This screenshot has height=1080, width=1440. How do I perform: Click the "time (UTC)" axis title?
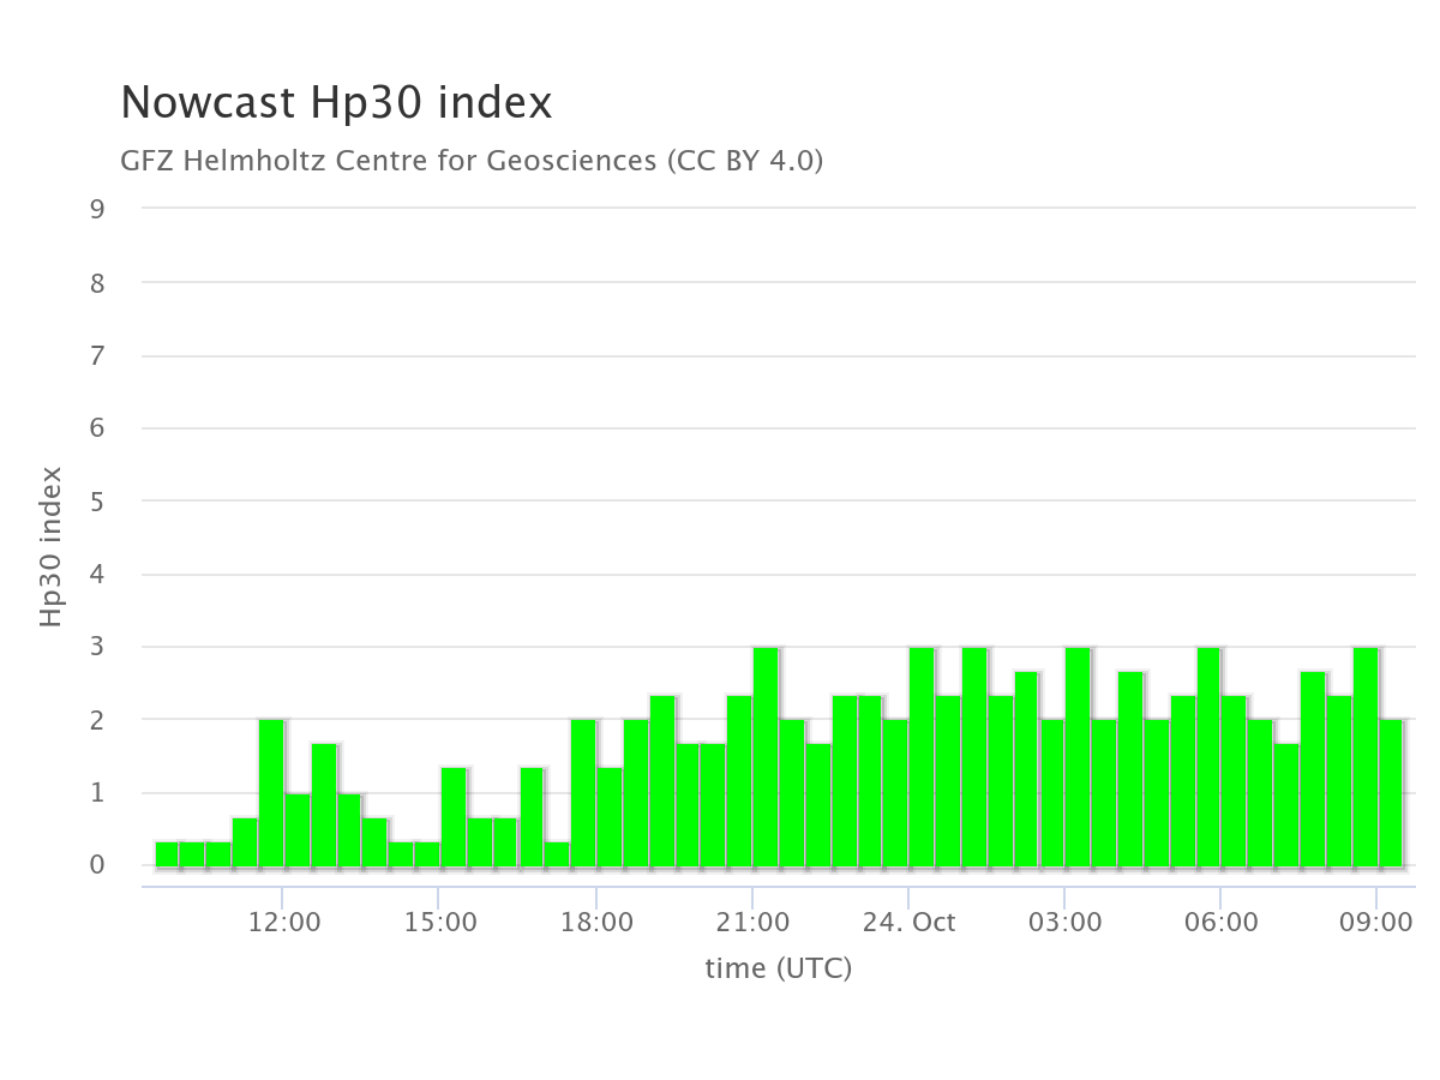(x=778, y=968)
